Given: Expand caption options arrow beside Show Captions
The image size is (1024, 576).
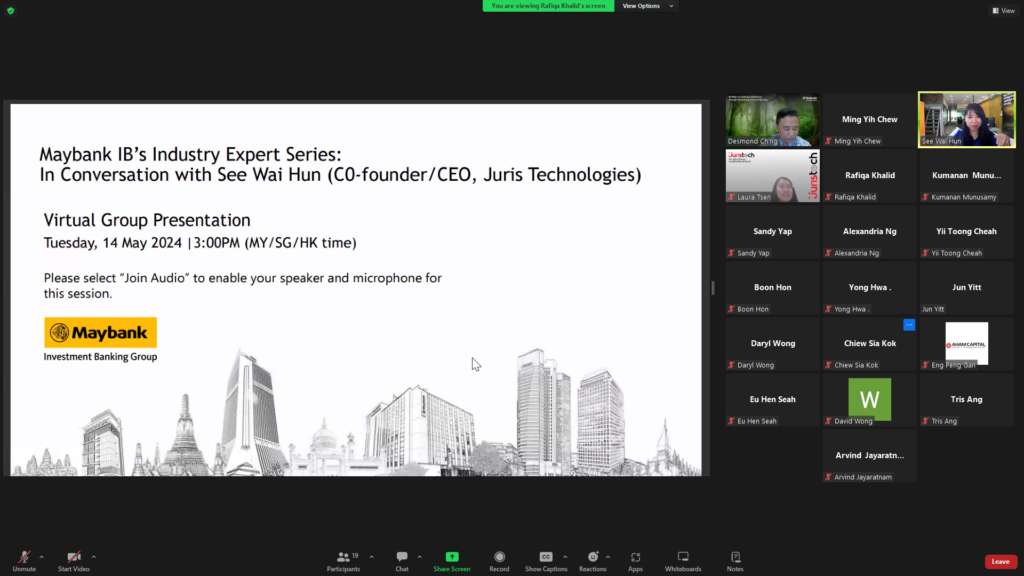Looking at the screenshot, I should point(565,557).
